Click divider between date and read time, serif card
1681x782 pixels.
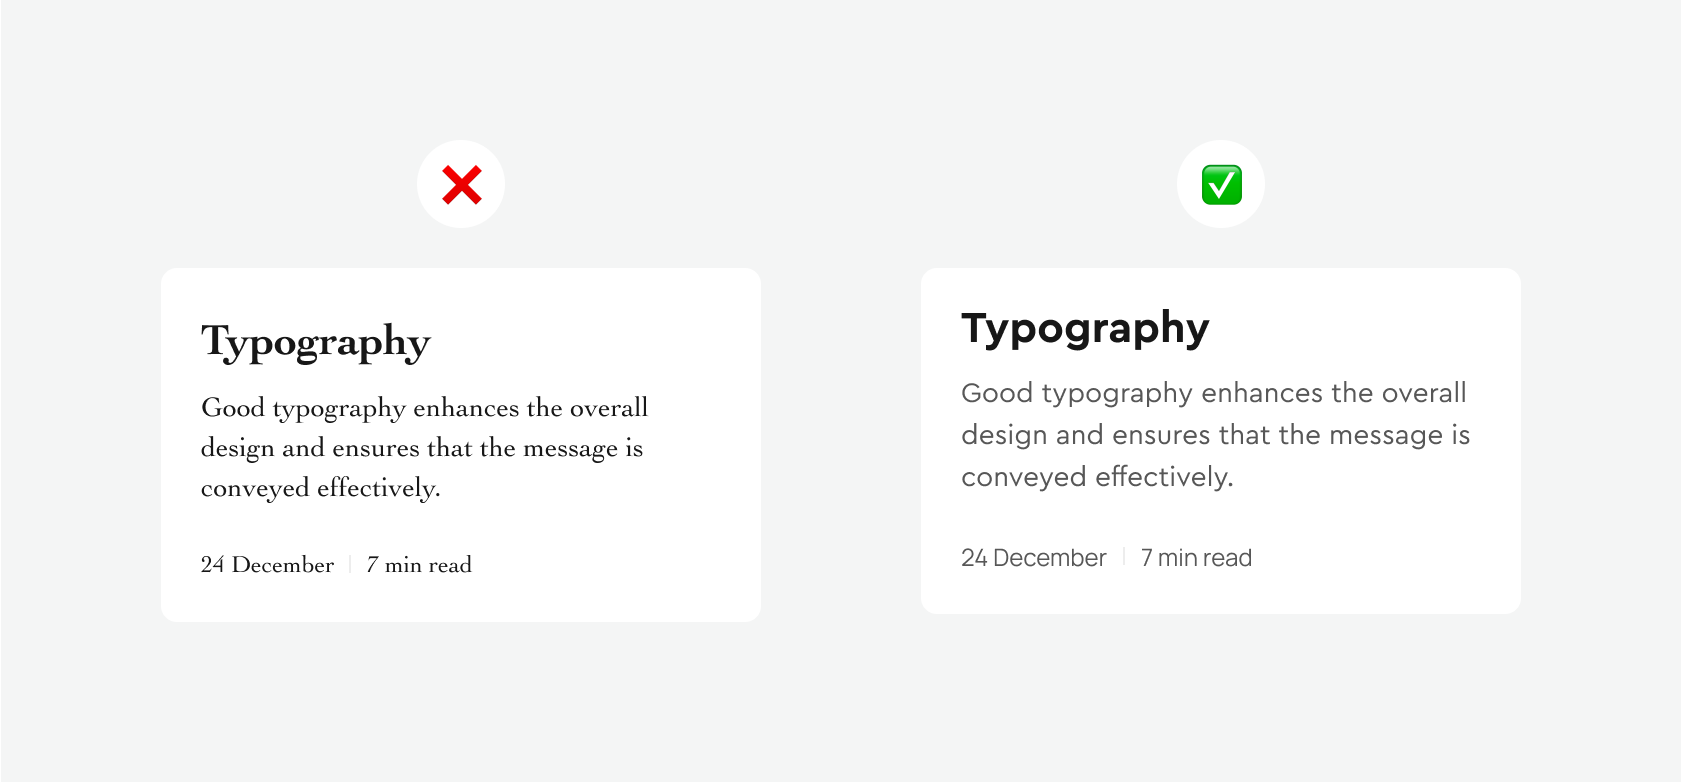pos(350,564)
